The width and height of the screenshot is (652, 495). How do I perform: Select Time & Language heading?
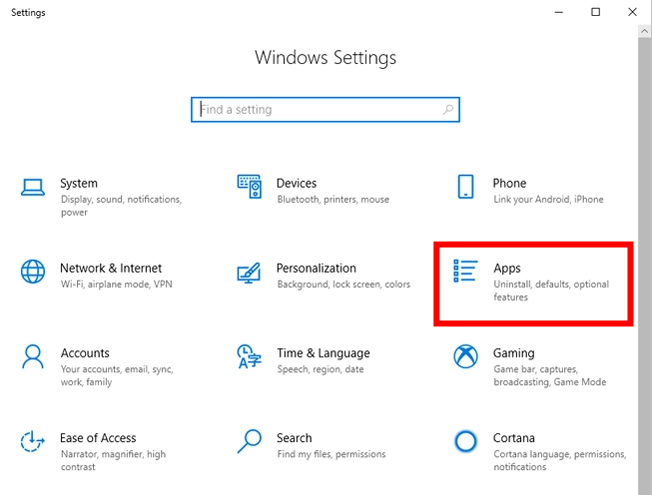pos(324,353)
